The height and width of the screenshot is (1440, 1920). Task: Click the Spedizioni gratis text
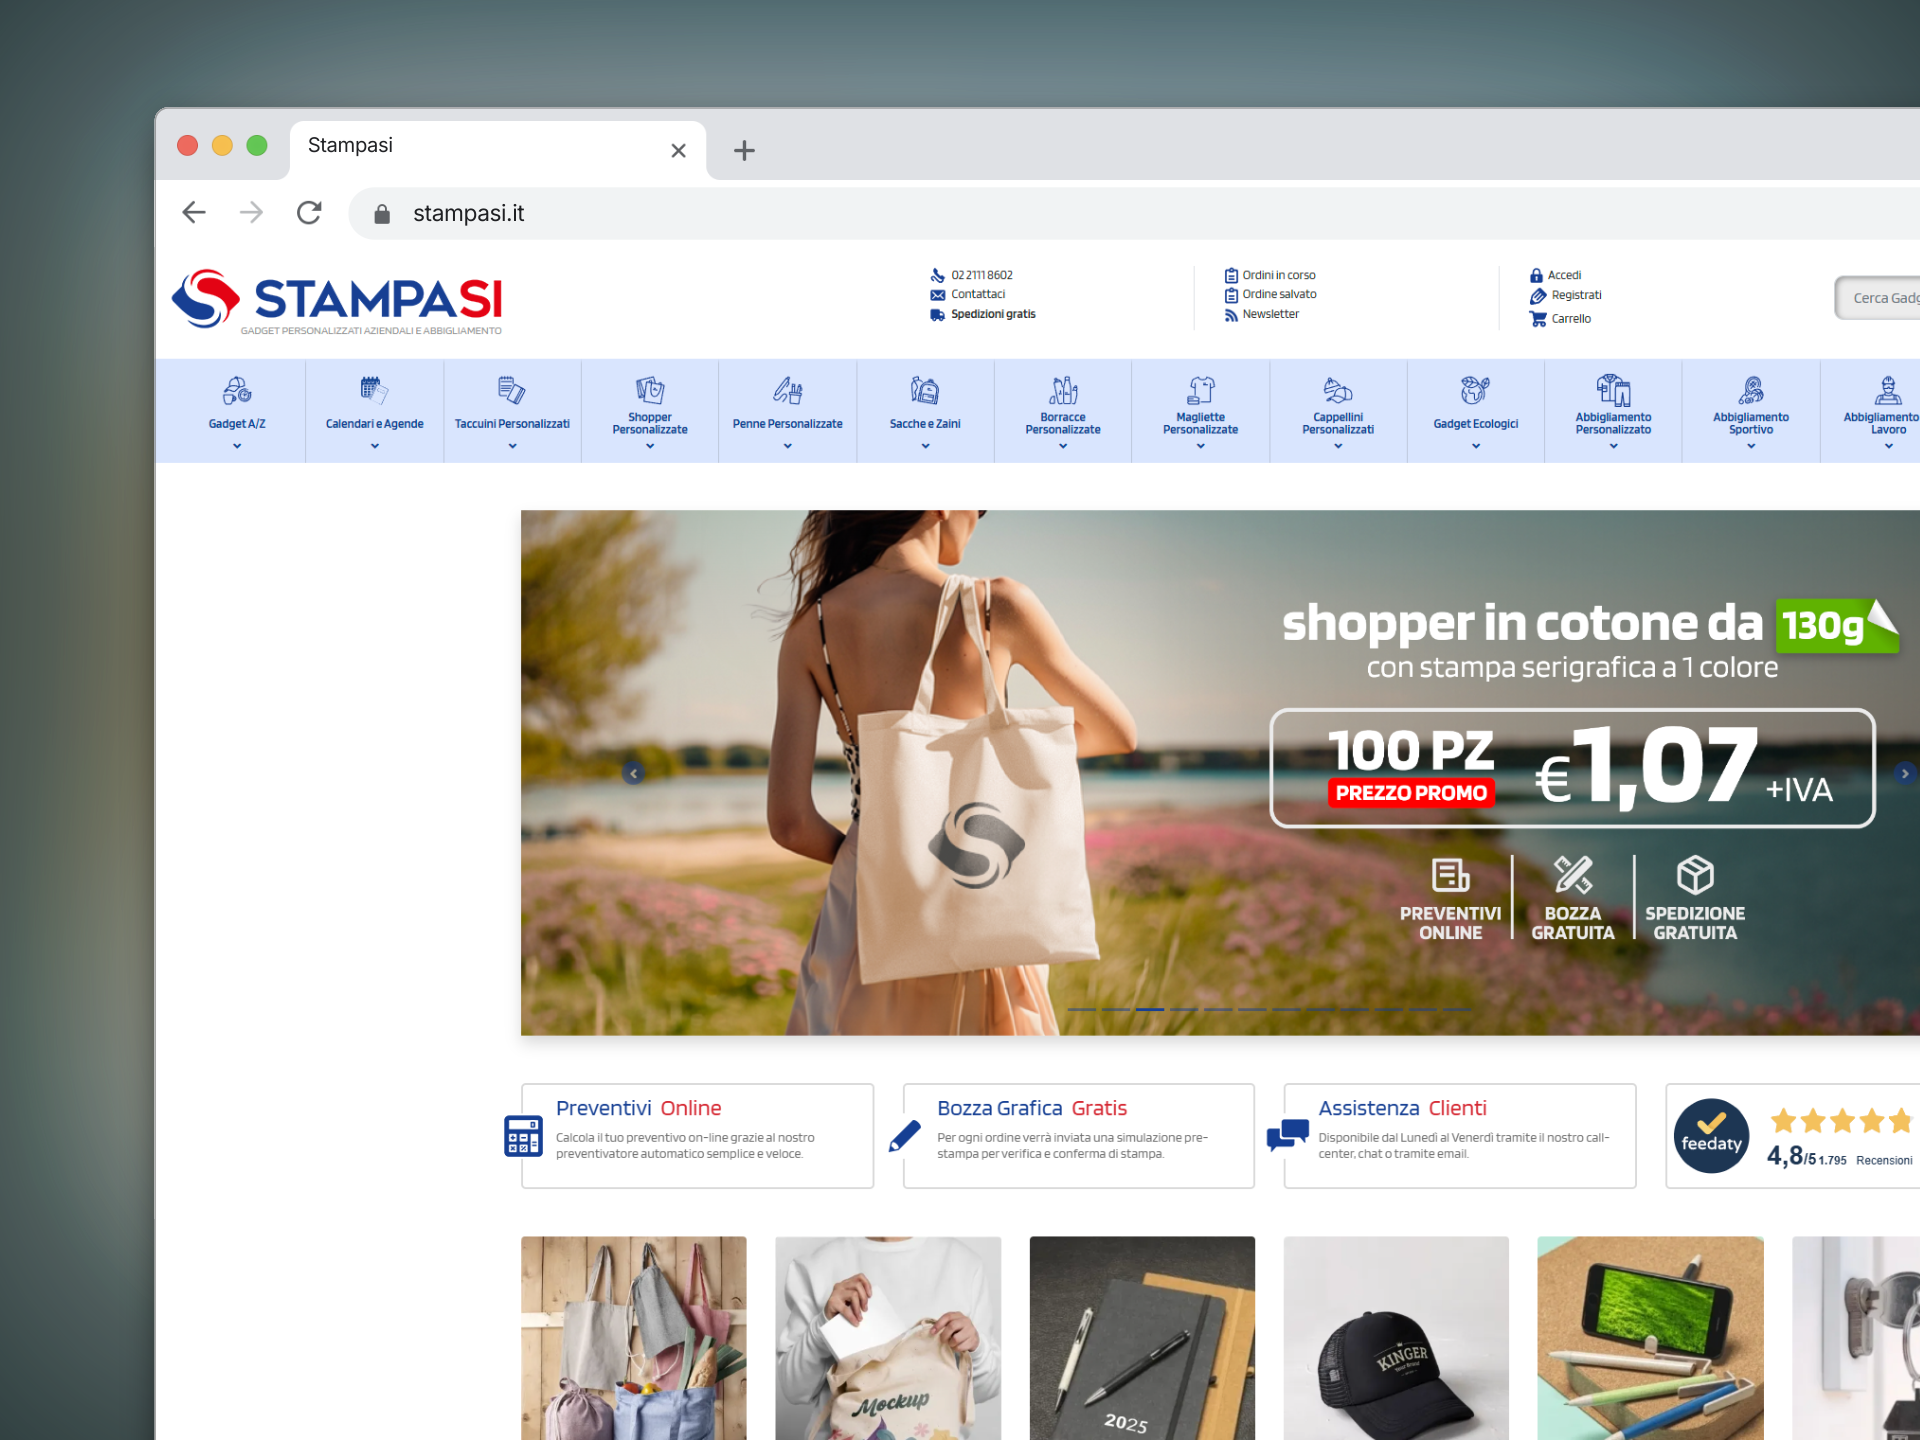point(993,314)
